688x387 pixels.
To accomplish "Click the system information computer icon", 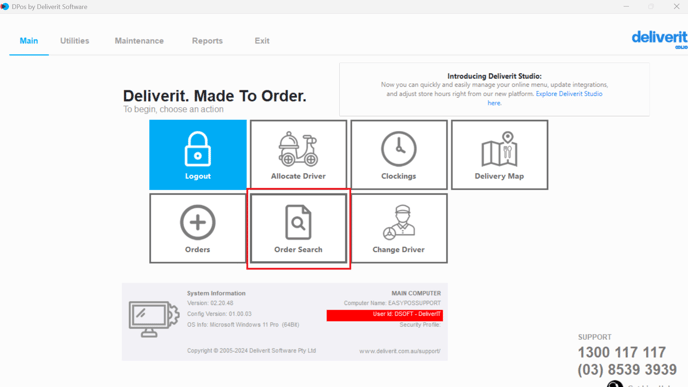I will pos(154,319).
